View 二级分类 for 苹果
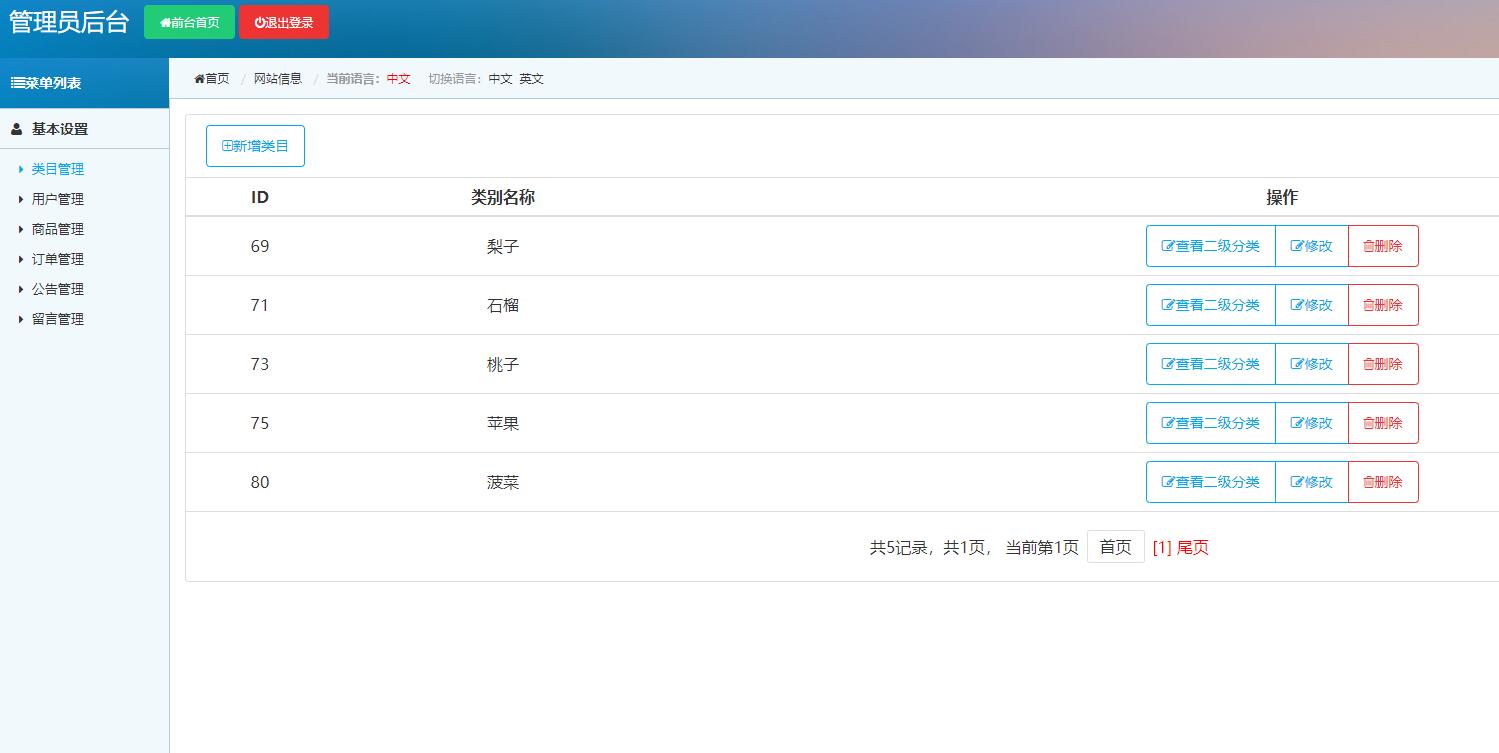1499x753 pixels. point(1211,423)
